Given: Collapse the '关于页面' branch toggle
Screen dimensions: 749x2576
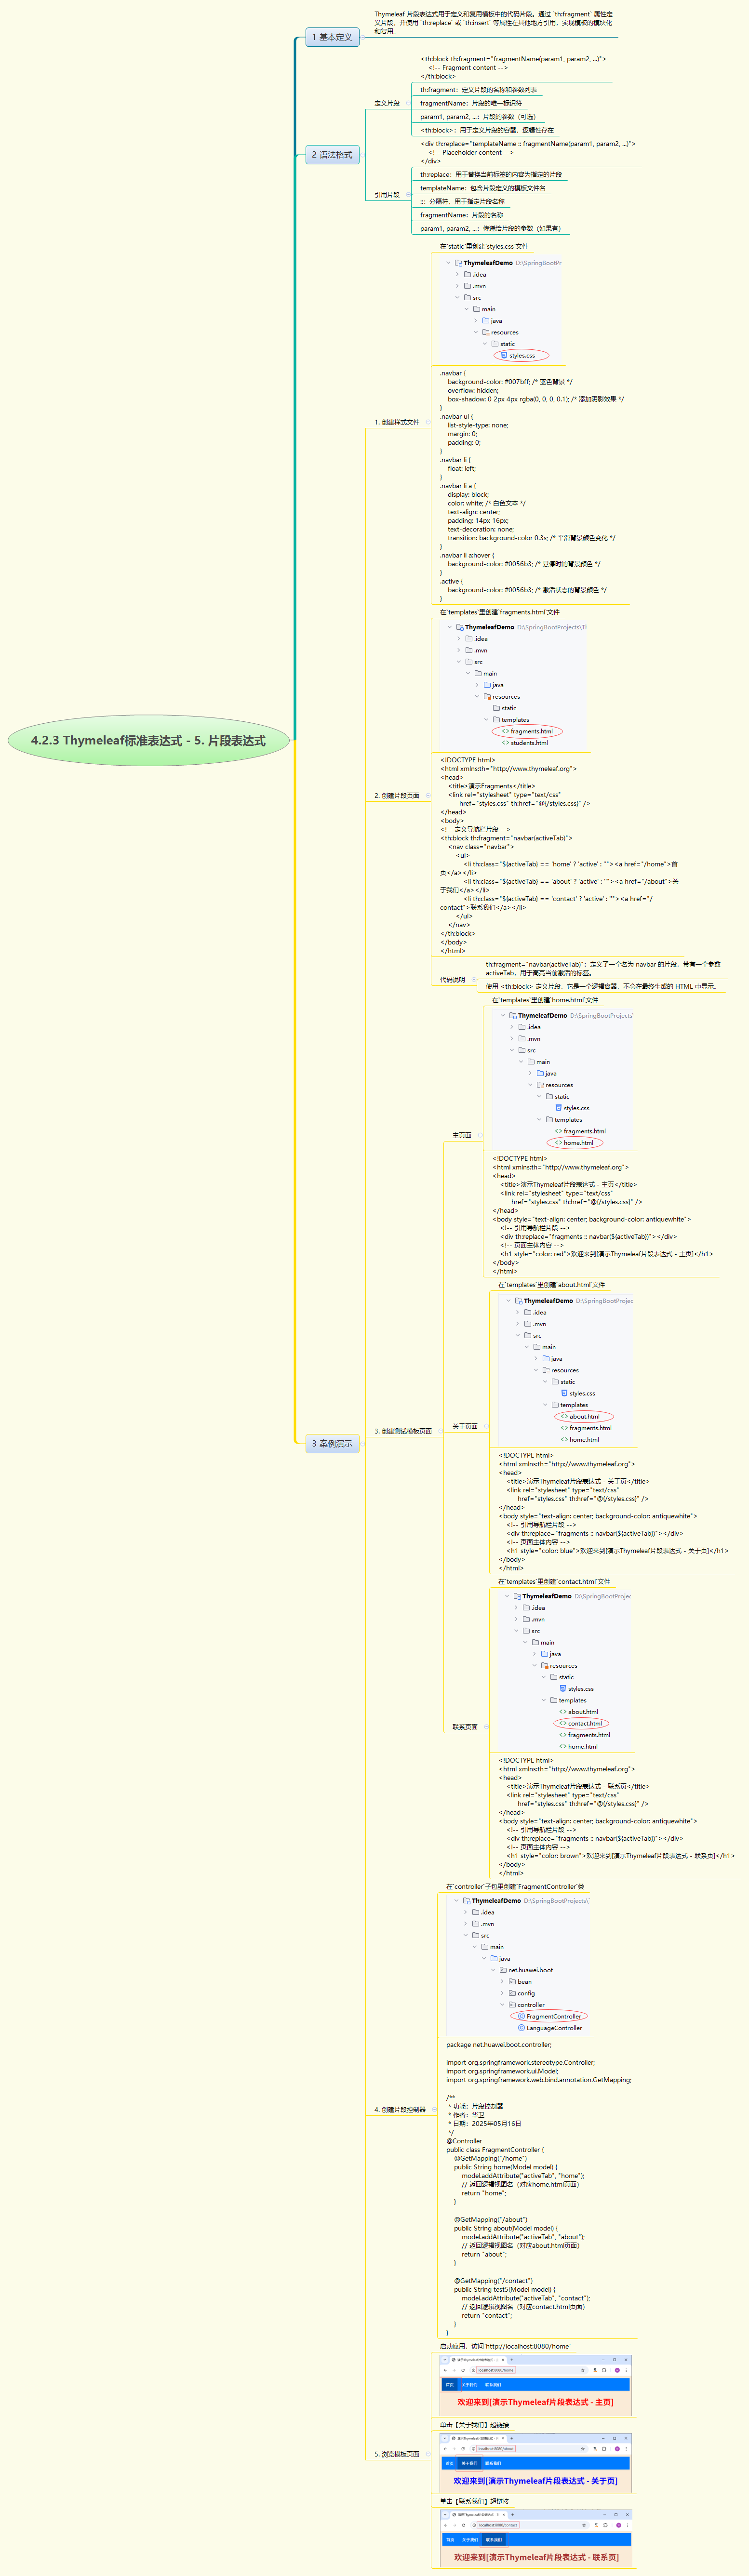Looking at the screenshot, I should tap(486, 1426).
